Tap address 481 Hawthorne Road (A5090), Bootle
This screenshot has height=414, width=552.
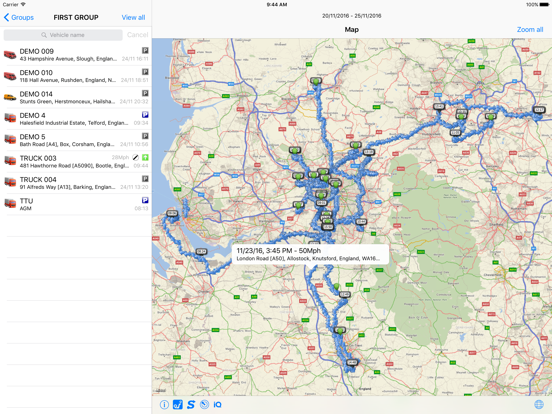[x=74, y=166]
